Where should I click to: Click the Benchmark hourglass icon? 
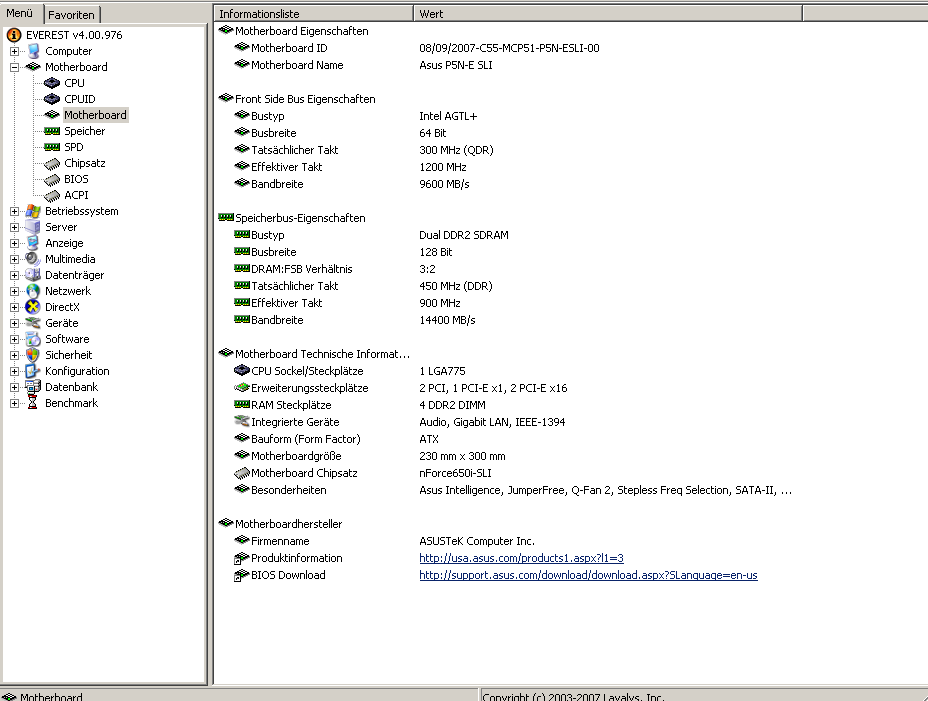33,403
